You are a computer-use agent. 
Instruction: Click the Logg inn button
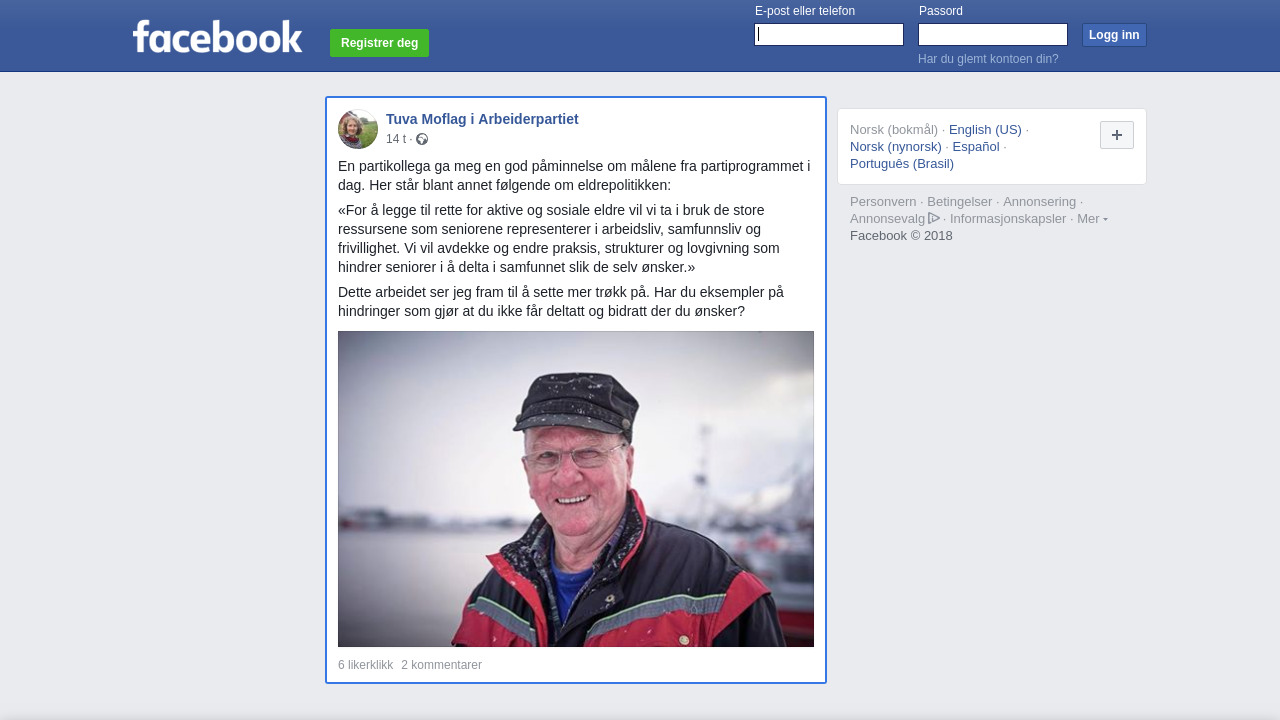point(1114,35)
